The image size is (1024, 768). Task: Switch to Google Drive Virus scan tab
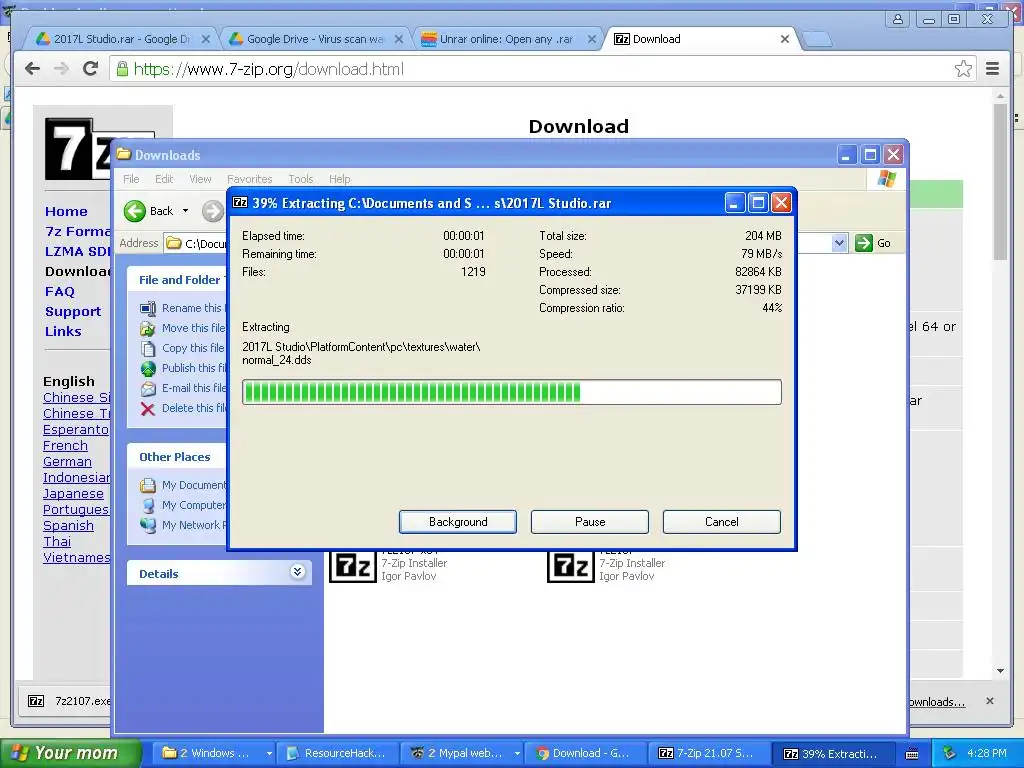tap(315, 39)
